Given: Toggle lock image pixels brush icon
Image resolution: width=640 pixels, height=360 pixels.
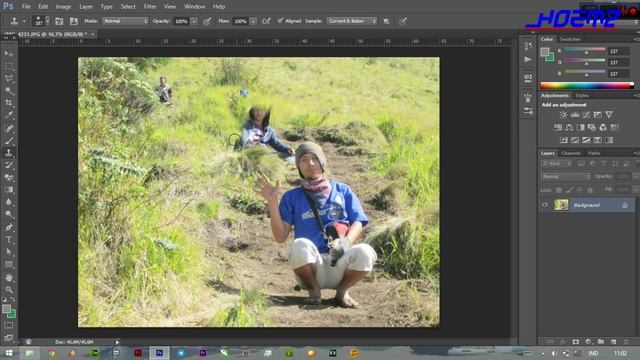Looking at the screenshot, I should pyautogui.click(x=569, y=190).
